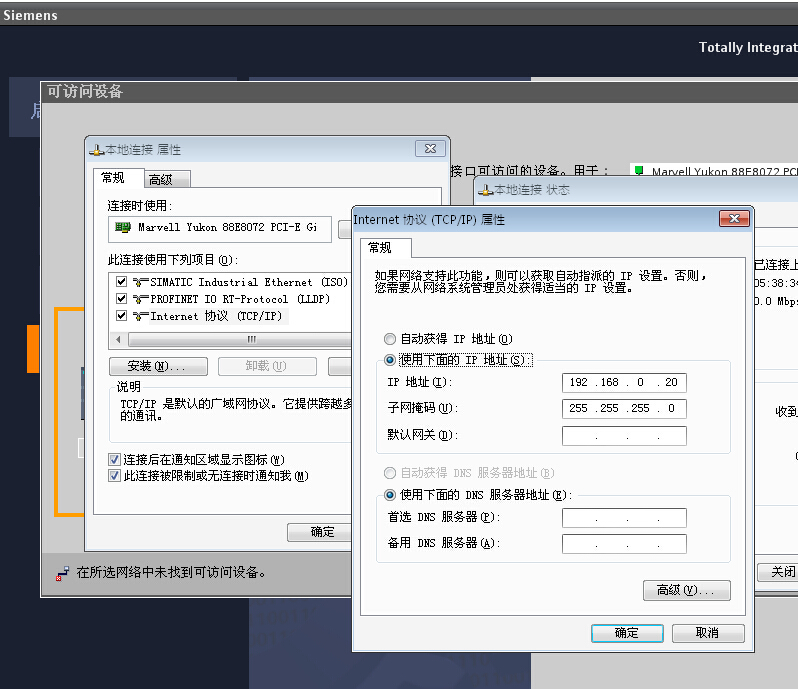Viewport: 798px width, 689px height.
Task: Switch to the 高级 tab in 本地连接 属性
Action: pos(160,180)
